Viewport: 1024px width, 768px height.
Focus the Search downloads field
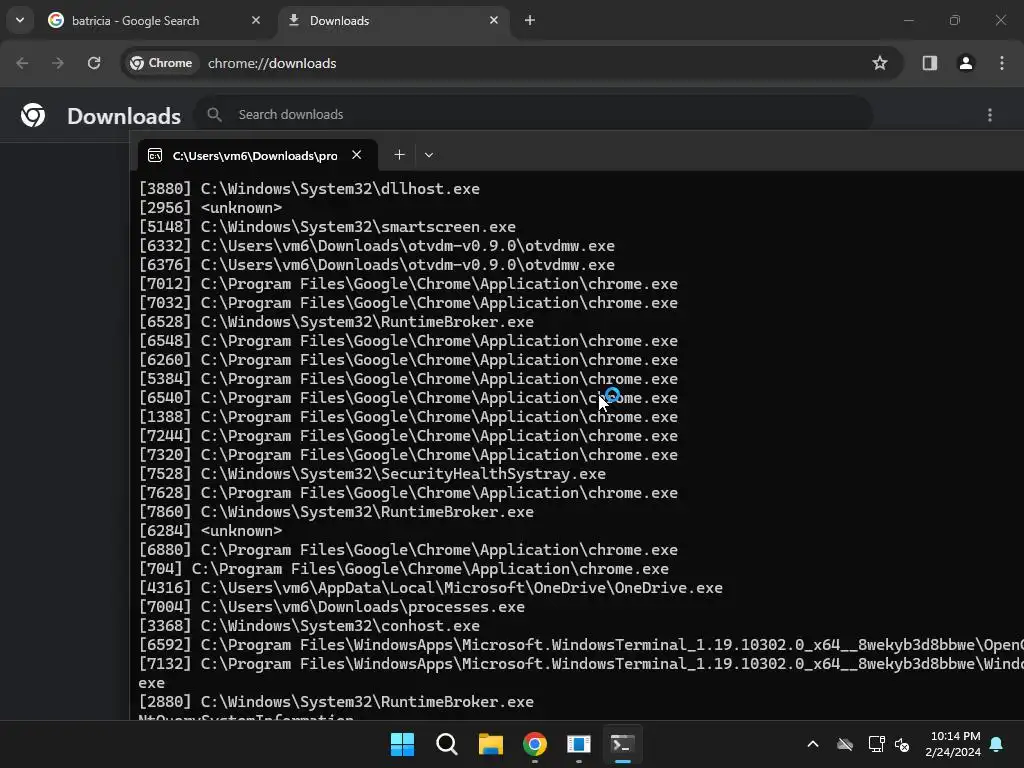[533, 114]
